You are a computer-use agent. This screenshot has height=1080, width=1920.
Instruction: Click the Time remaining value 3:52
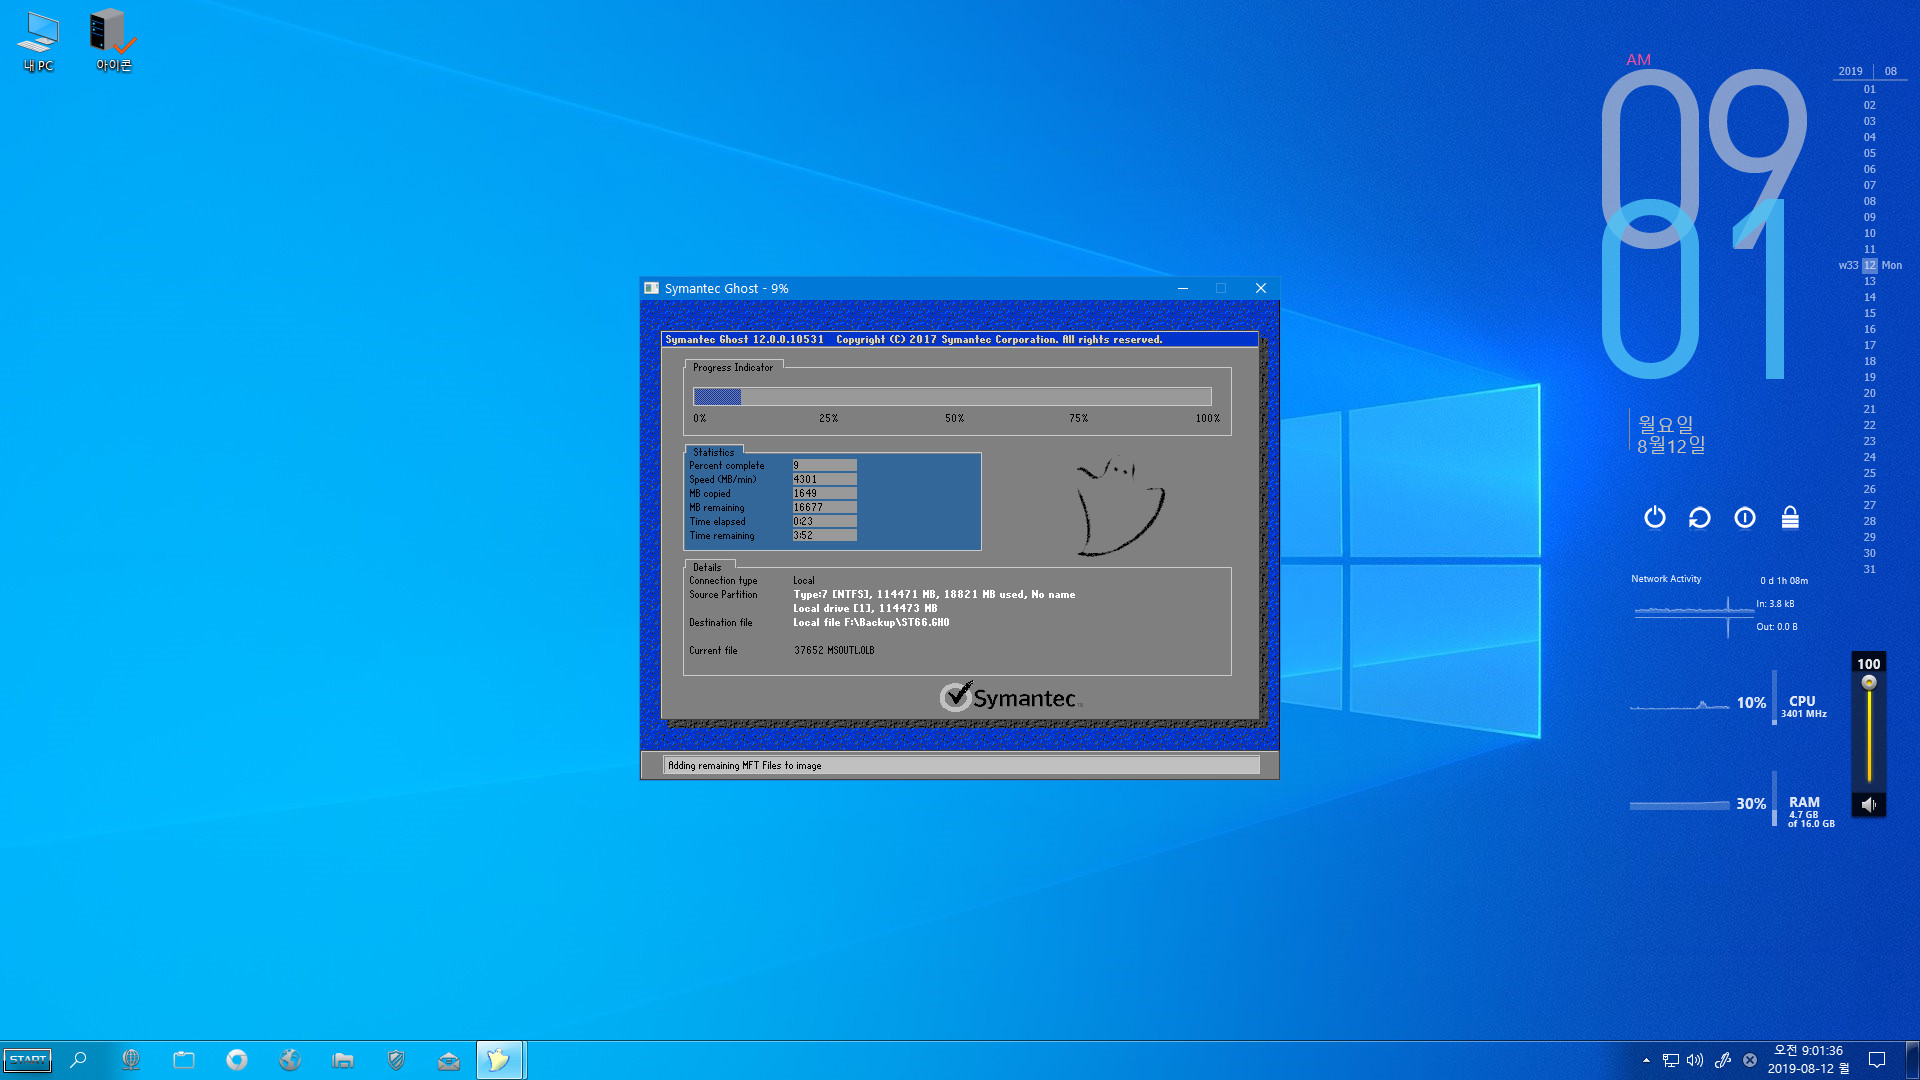pos(824,535)
